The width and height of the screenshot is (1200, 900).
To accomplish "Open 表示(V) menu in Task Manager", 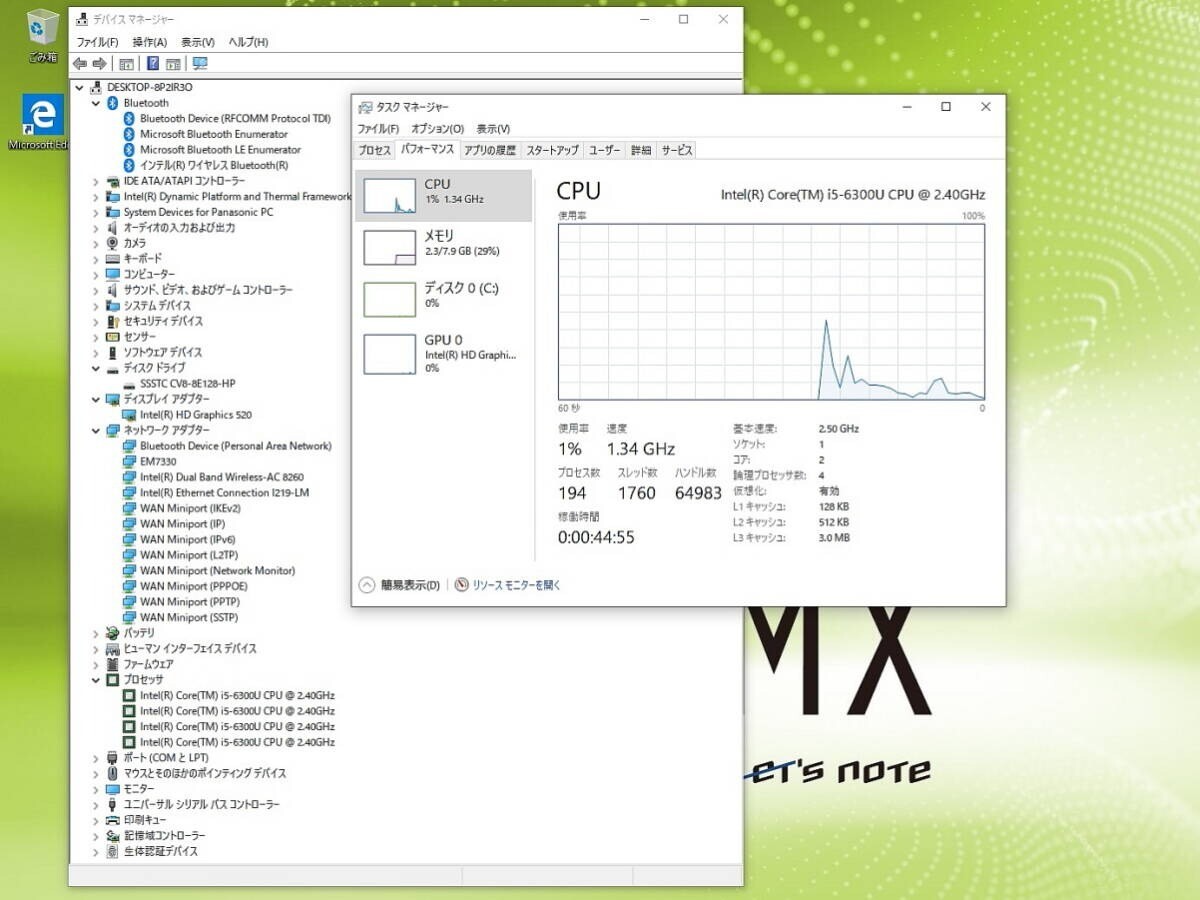I will (x=493, y=129).
